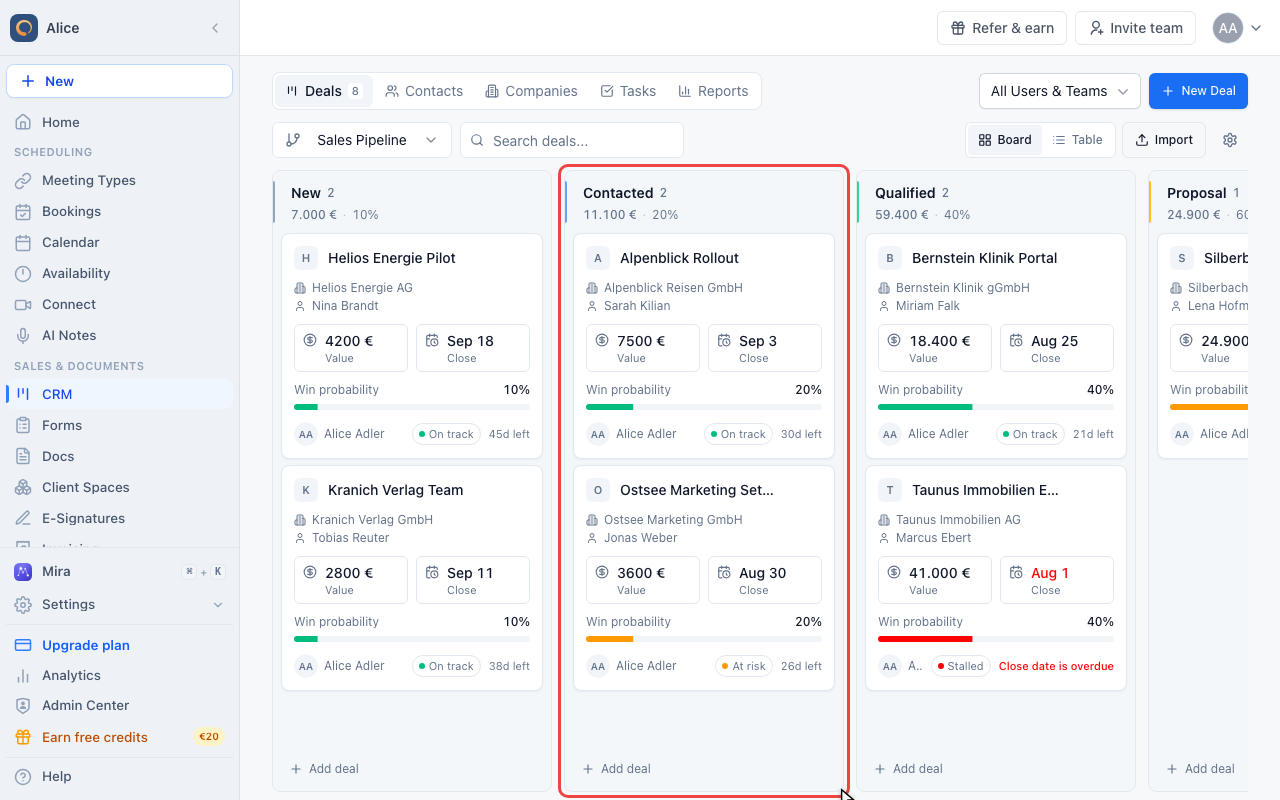Click Invite team
The width and height of the screenshot is (1280, 800).
point(1135,28)
